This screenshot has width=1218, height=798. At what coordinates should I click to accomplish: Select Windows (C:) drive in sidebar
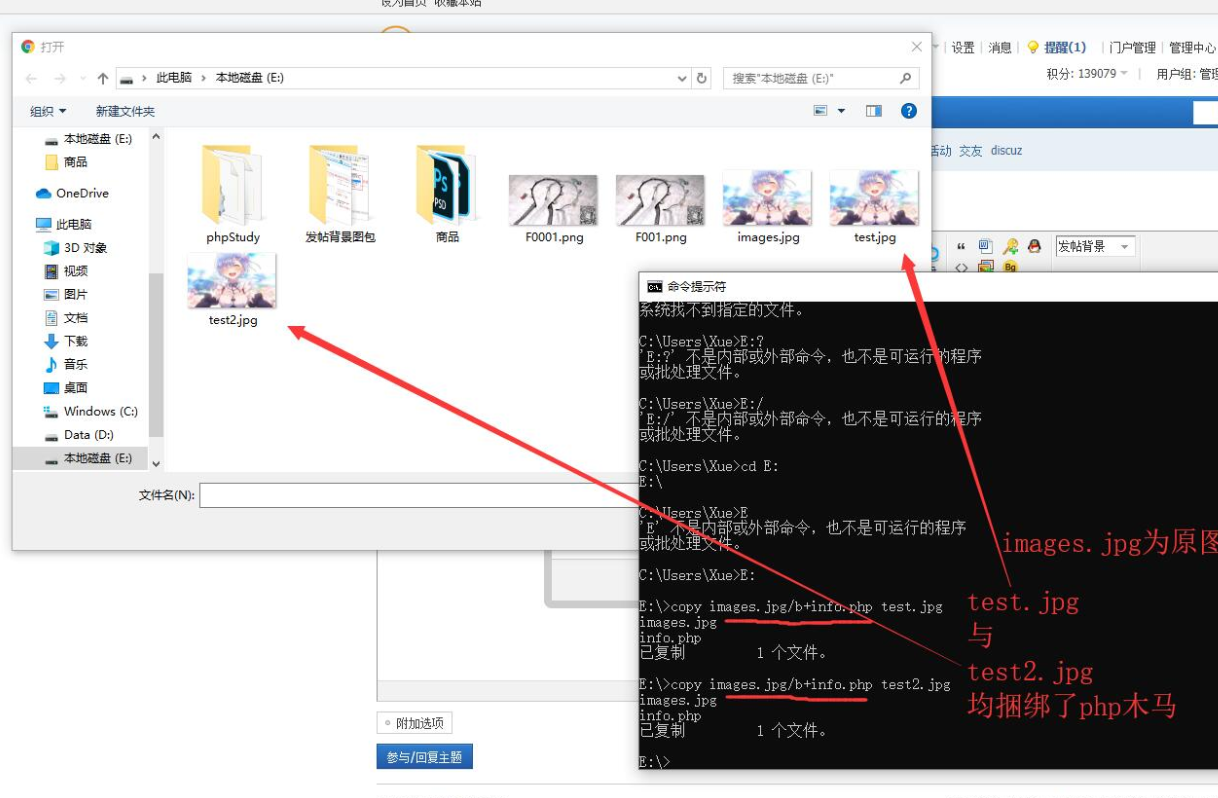point(90,411)
